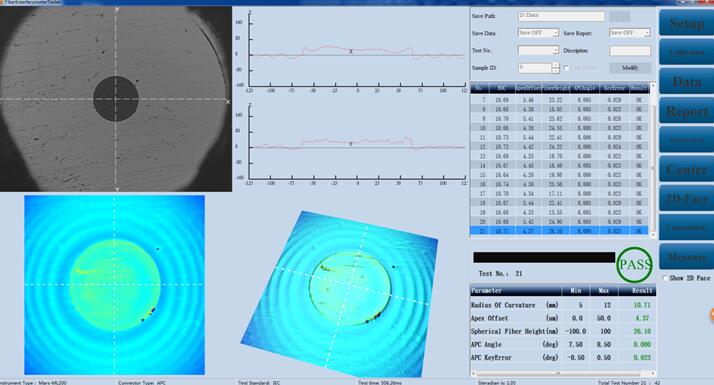Viewport: 714px width, 385px height.
Task: Click the horizontal scrollbar under parameter table
Action: (x=562, y=374)
